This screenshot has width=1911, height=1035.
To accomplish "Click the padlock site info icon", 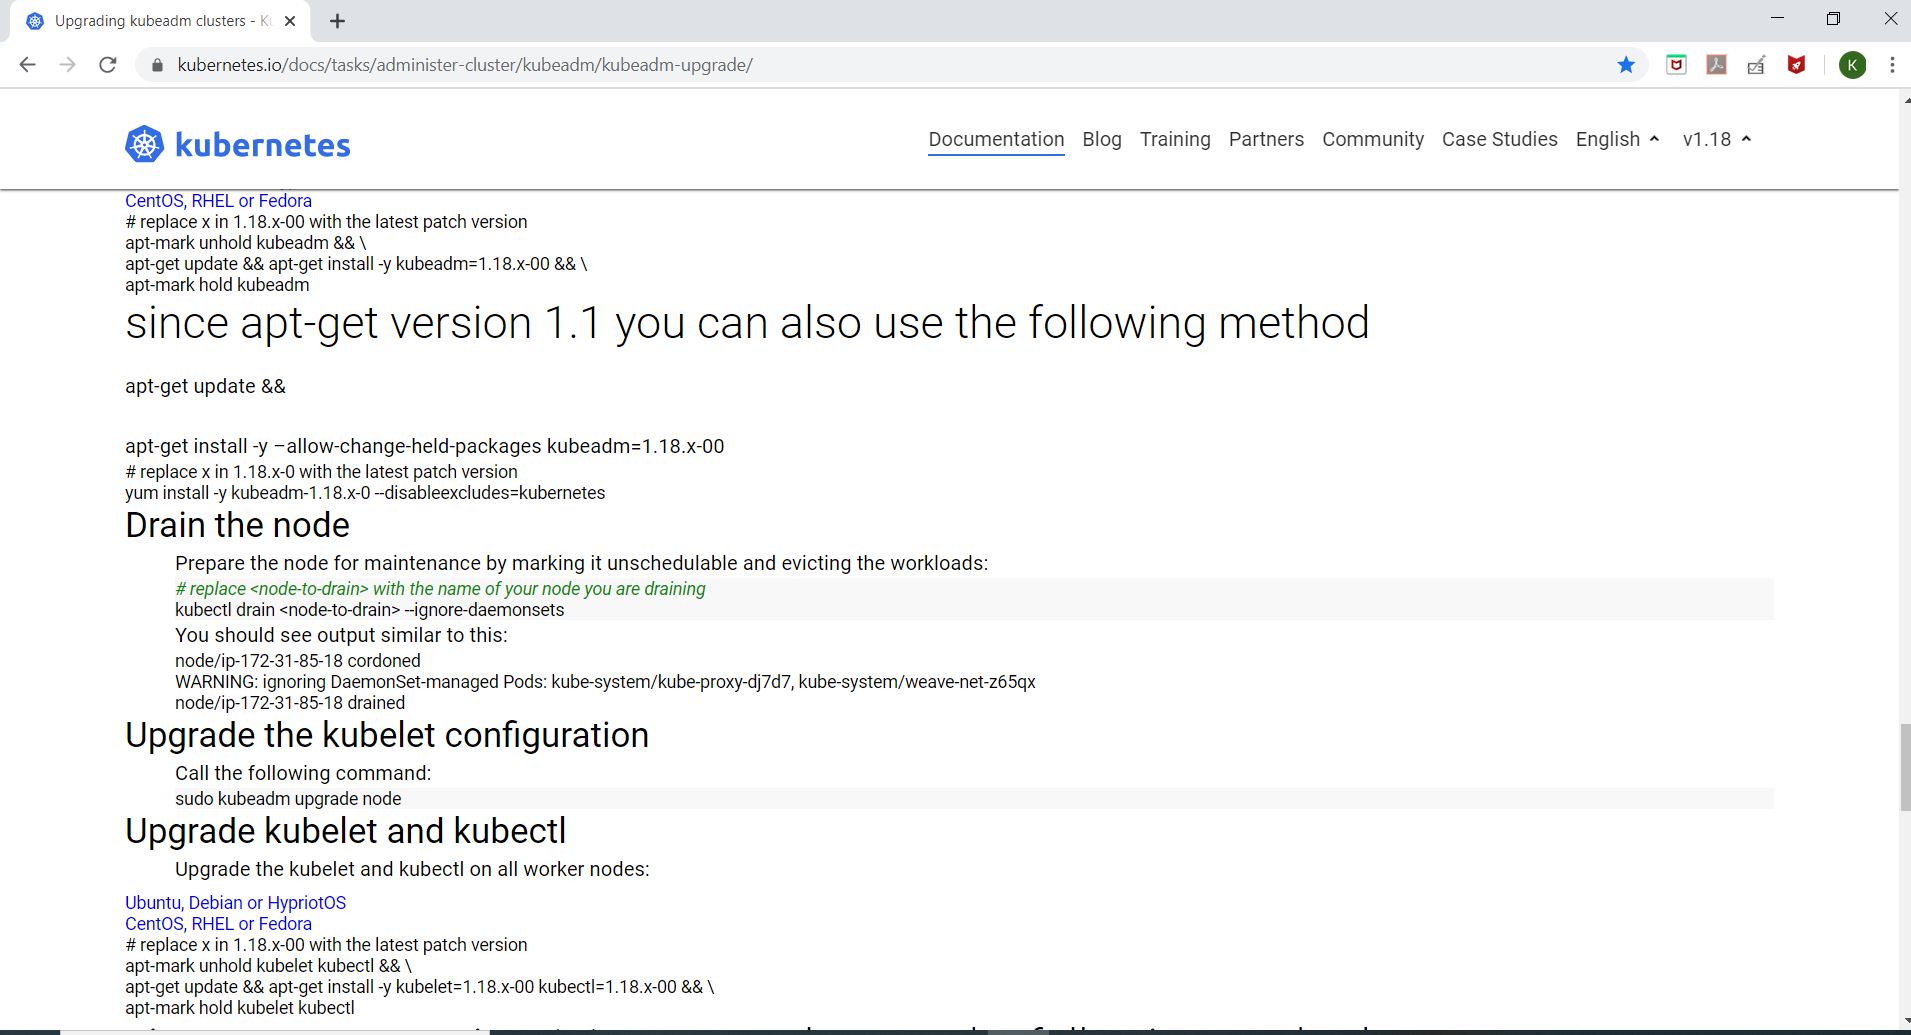I will tap(156, 65).
